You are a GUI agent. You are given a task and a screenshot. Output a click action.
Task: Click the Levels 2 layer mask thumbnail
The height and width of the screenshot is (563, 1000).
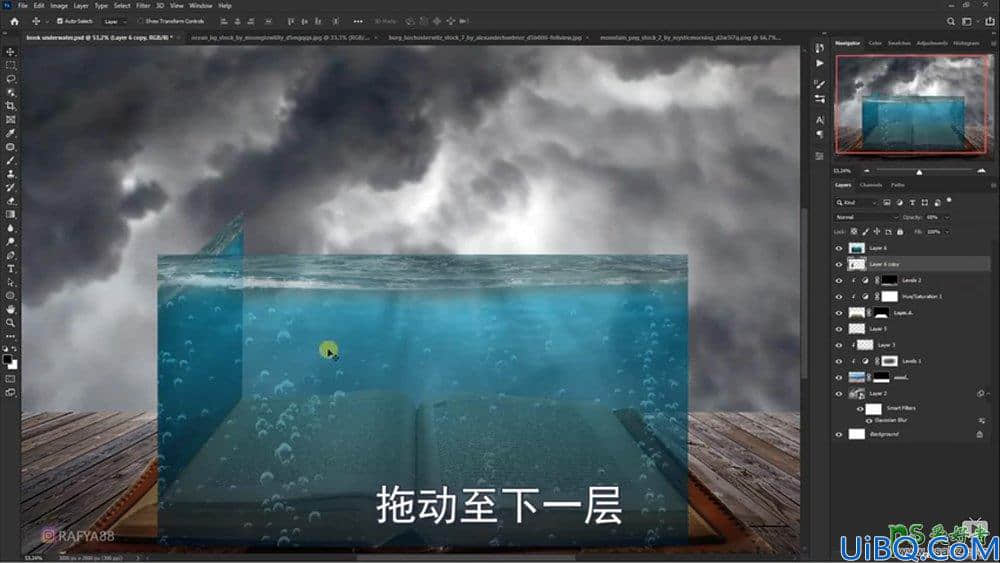coord(889,280)
